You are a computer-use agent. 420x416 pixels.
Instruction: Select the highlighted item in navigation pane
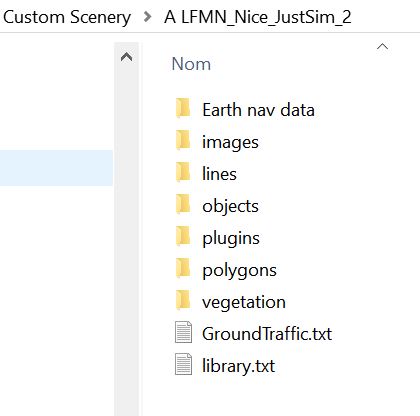click(x=56, y=168)
